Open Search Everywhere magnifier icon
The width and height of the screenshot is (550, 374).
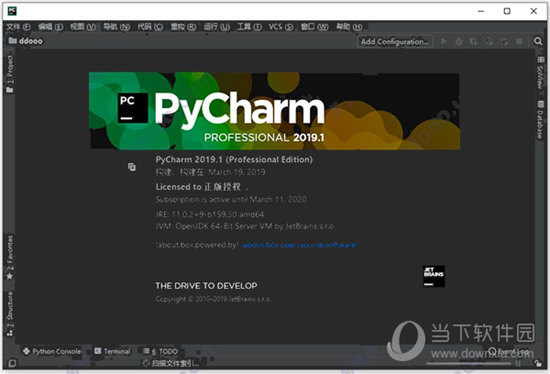[x=538, y=41]
